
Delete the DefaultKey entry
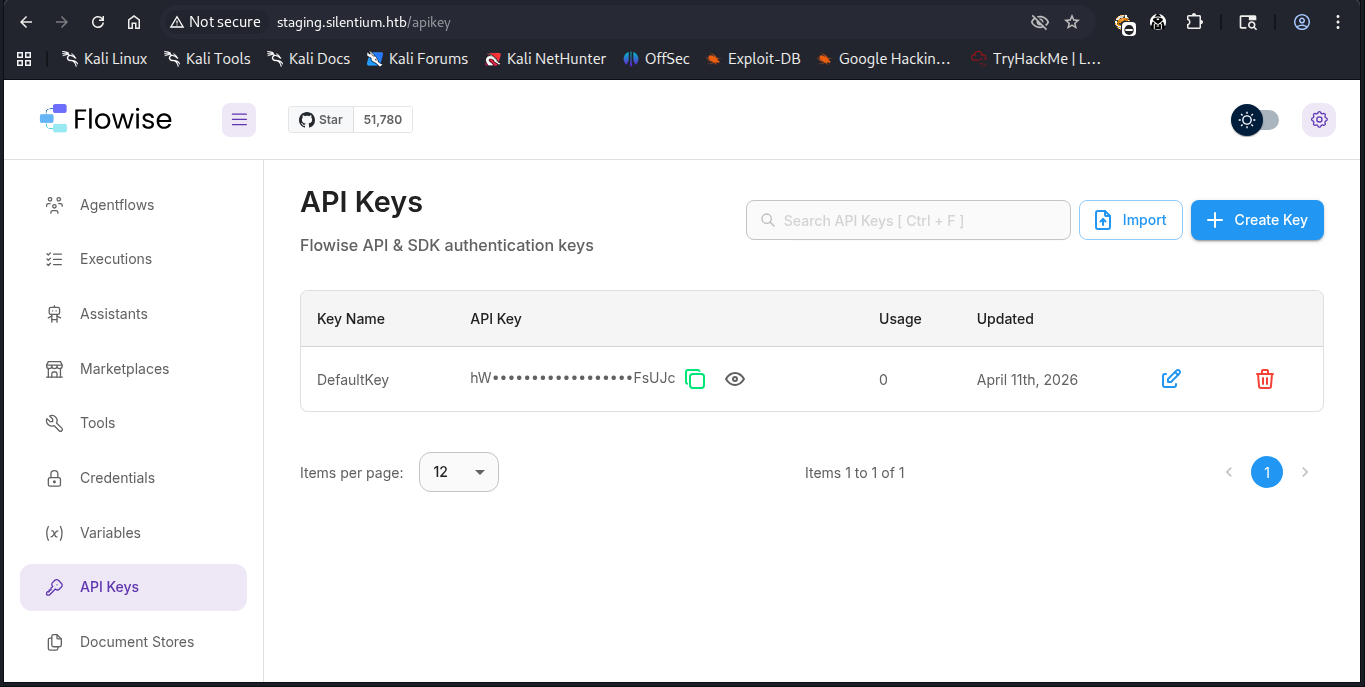point(1265,379)
